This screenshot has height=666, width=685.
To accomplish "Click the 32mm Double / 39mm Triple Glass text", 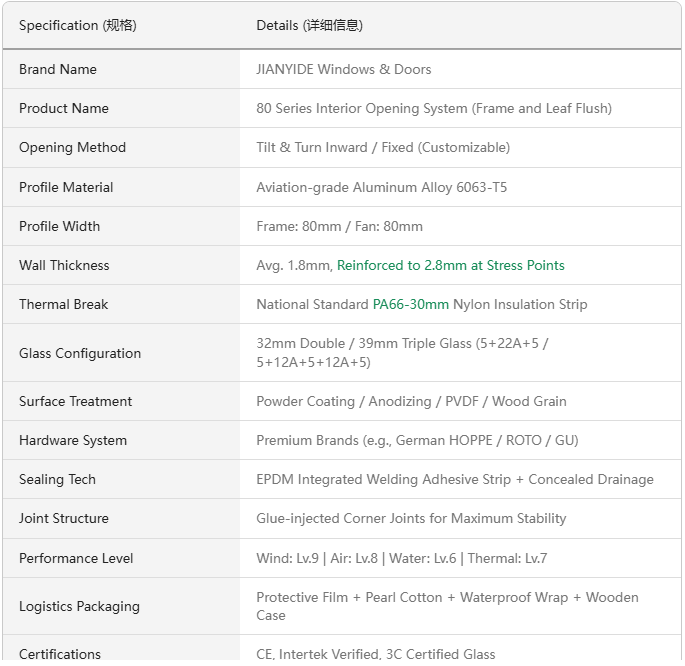I will 364,344.
